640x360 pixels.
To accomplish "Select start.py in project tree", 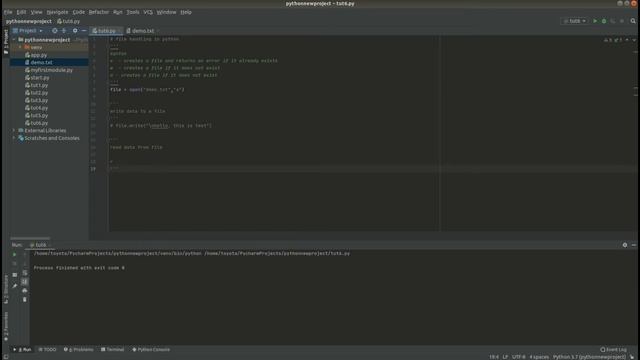I will (x=37, y=78).
